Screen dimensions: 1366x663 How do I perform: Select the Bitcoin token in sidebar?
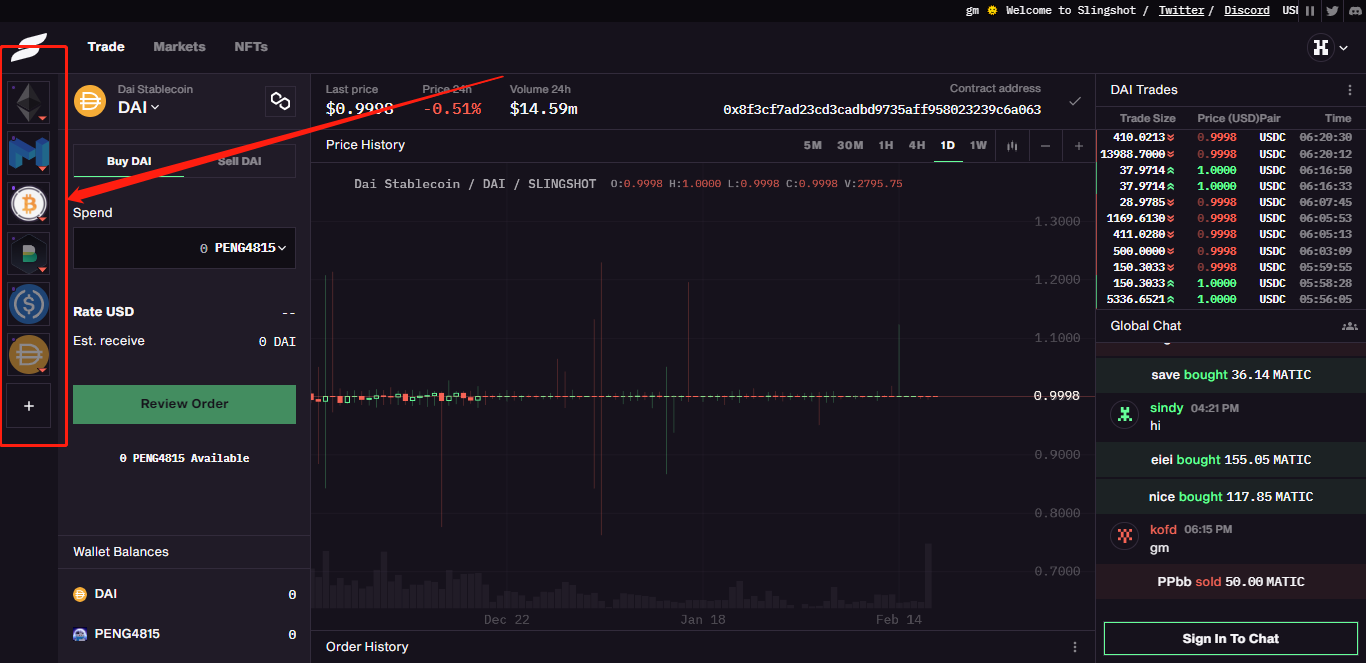(28, 204)
